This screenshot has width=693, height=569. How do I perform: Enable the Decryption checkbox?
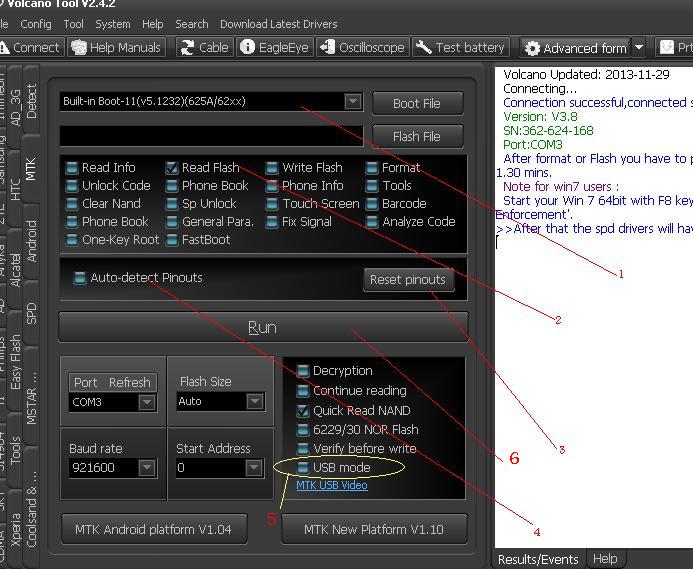303,371
